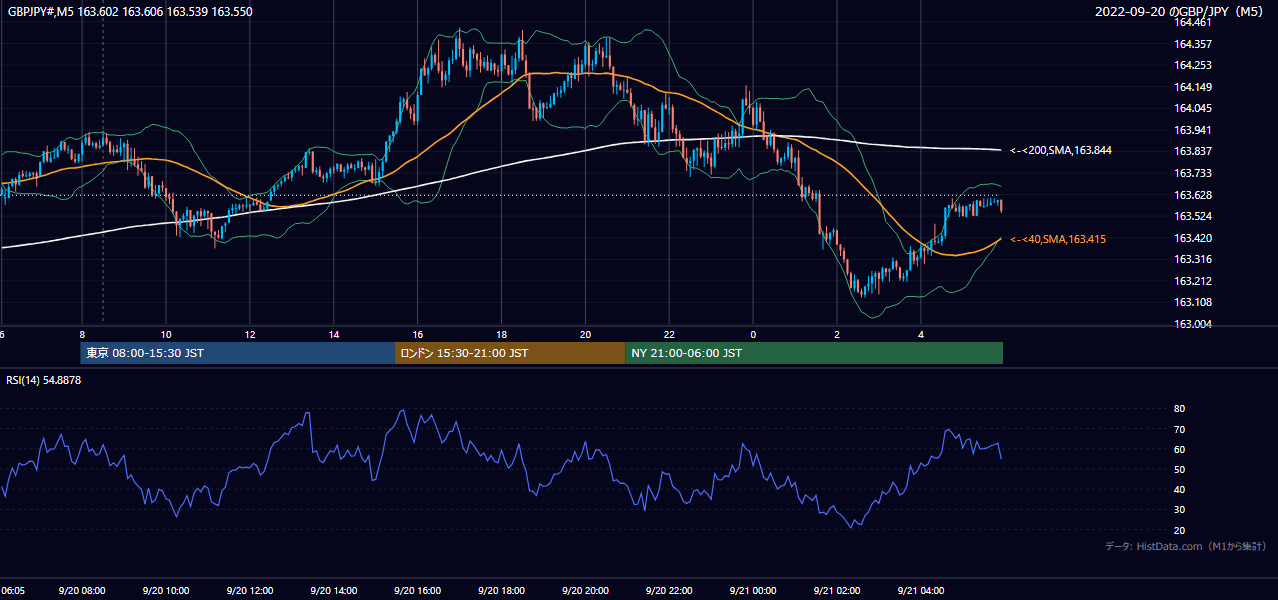Click the 9/20 20:00 time axis label
1278x600 pixels.
(586, 591)
